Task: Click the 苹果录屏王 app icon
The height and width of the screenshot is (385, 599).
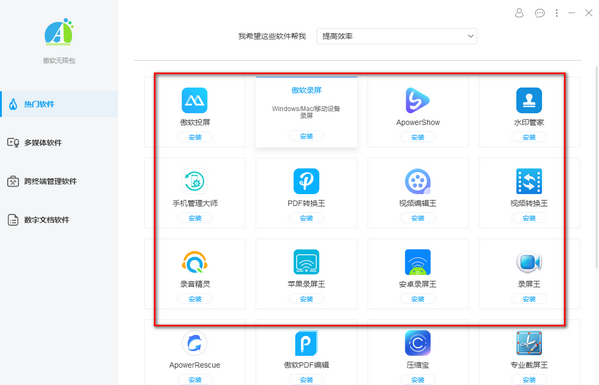Action: pos(306,262)
